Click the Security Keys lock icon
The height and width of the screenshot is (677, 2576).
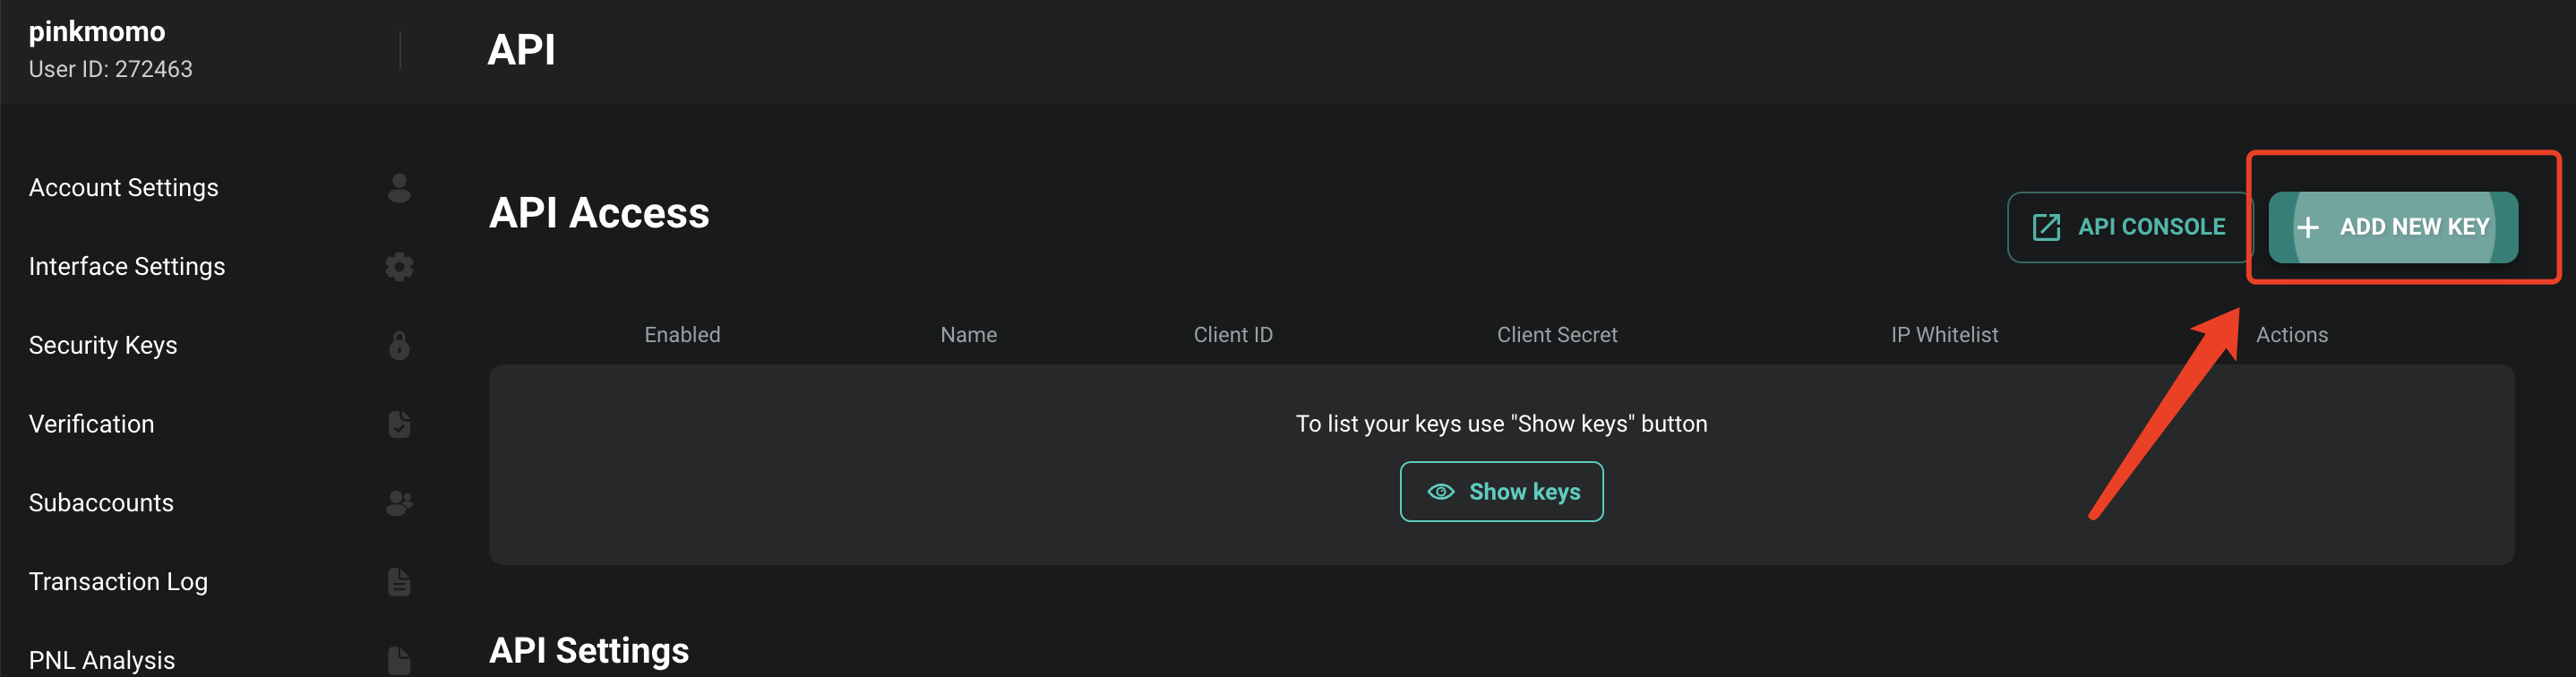tap(399, 346)
